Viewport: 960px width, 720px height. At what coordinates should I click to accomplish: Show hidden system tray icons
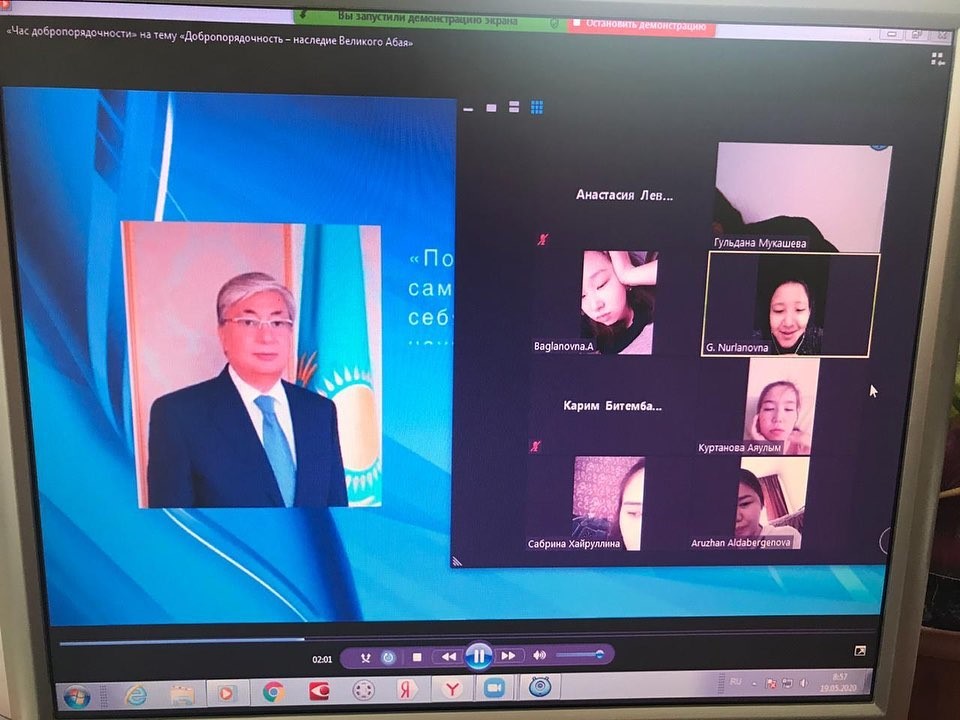[x=754, y=683]
